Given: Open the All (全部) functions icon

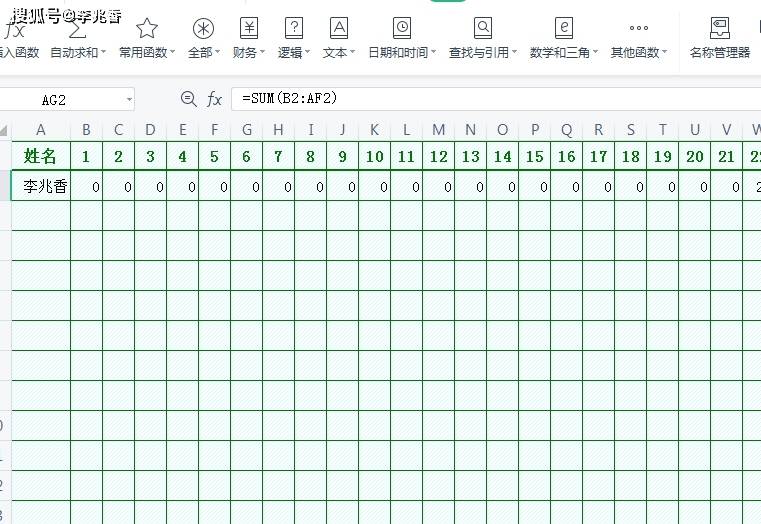Looking at the screenshot, I should tap(203, 28).
